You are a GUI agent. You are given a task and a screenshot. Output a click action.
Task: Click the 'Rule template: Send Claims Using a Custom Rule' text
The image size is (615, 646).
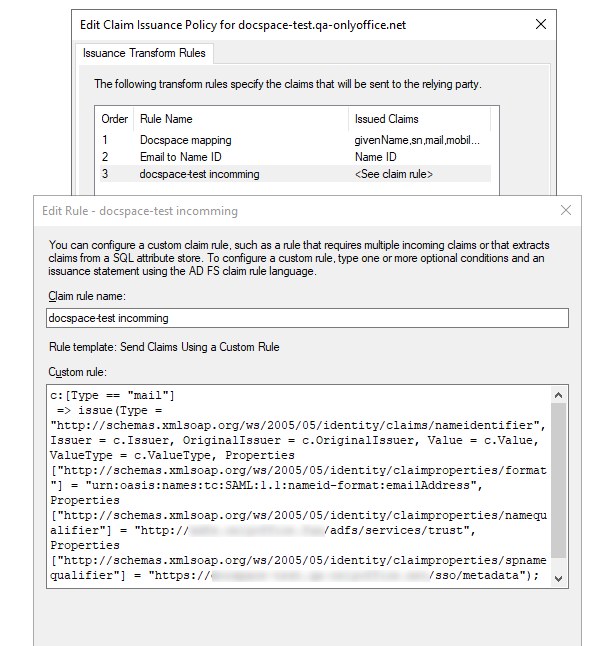pyautogui.click(x=164, y=347)
